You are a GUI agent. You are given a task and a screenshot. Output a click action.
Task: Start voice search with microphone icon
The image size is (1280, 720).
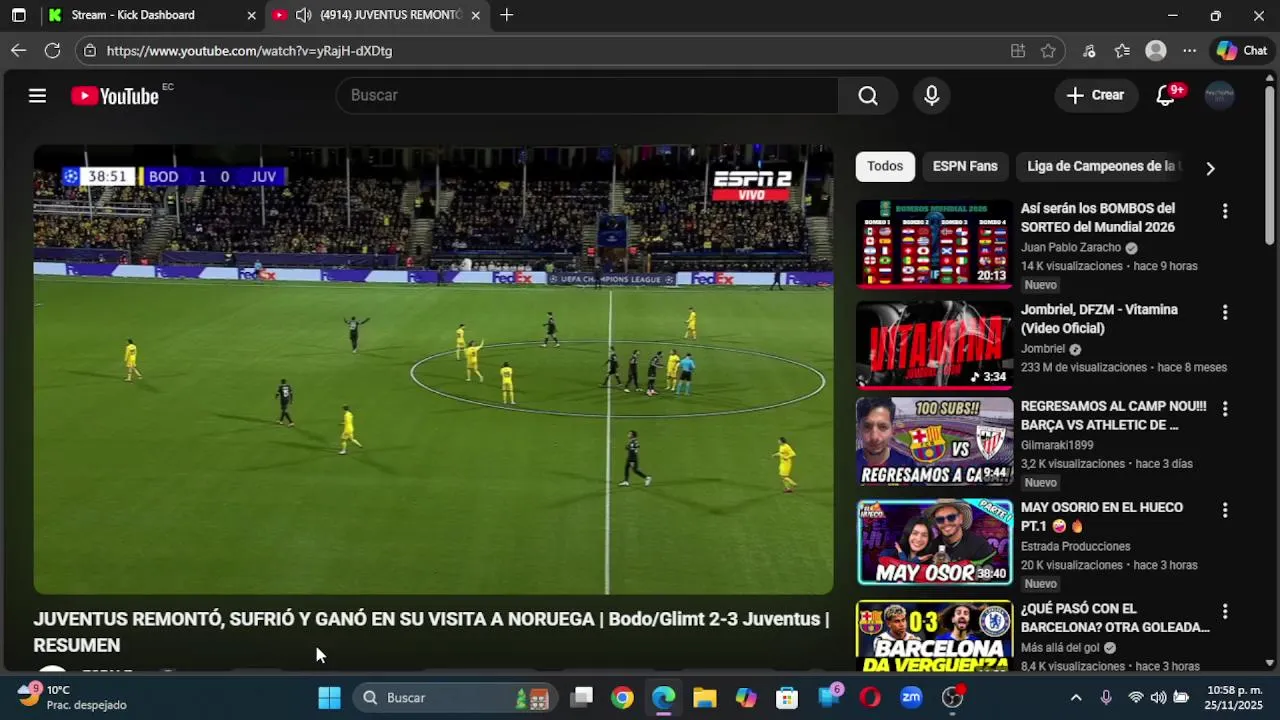(931, 95)
